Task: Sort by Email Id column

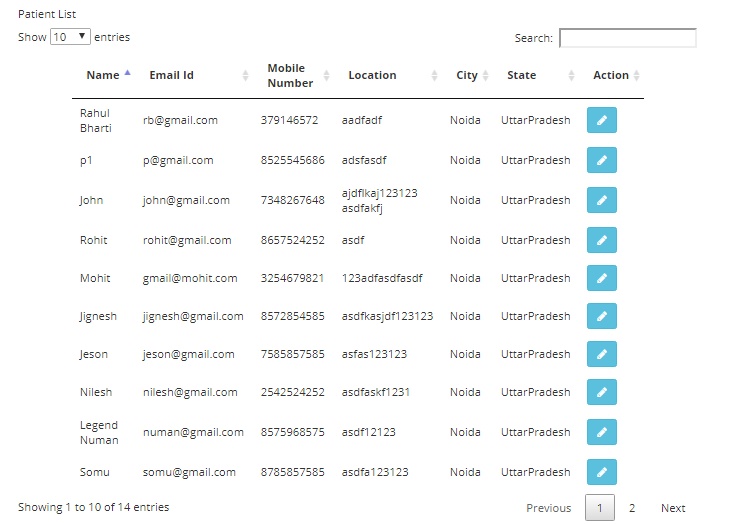Action: [x=172, y=75]
